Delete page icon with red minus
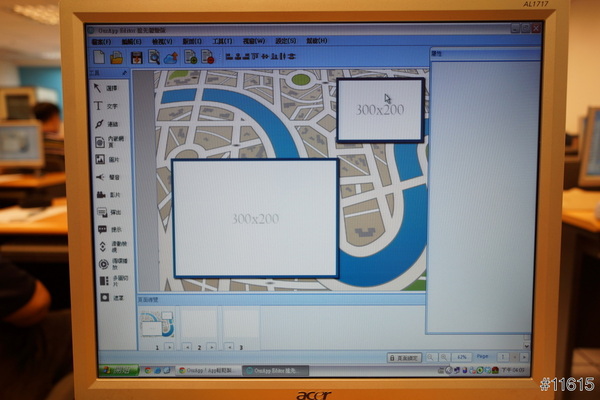Image resolution: width=600 pixels, height=400 pixels. pyautogui.click(x=207, y=57)
